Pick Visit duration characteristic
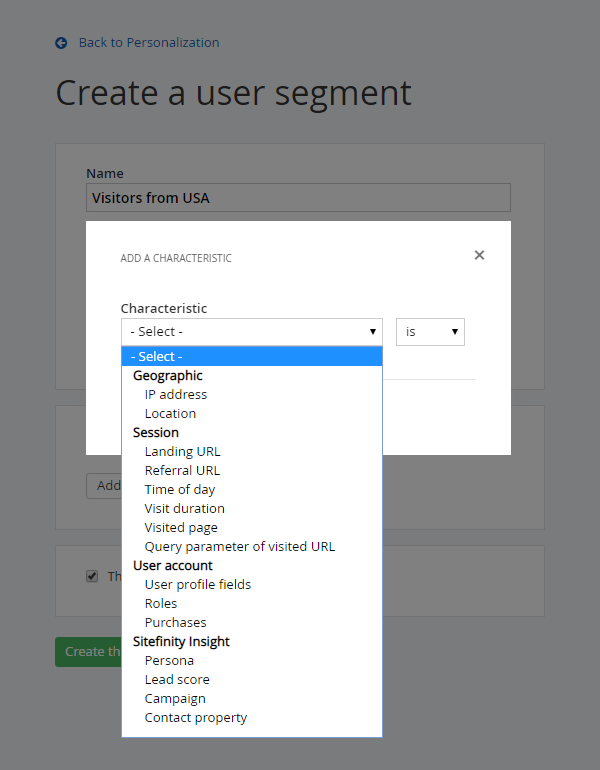 [x=184, y=509]
